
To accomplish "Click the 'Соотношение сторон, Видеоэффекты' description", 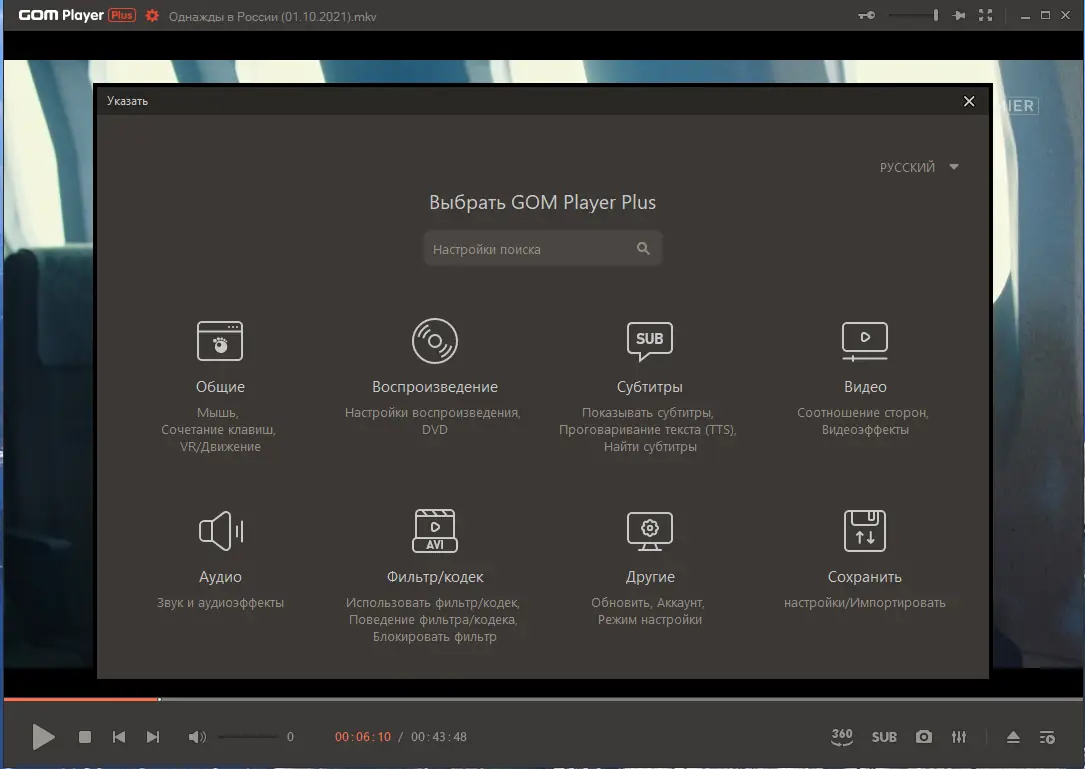I will [863, 421].
